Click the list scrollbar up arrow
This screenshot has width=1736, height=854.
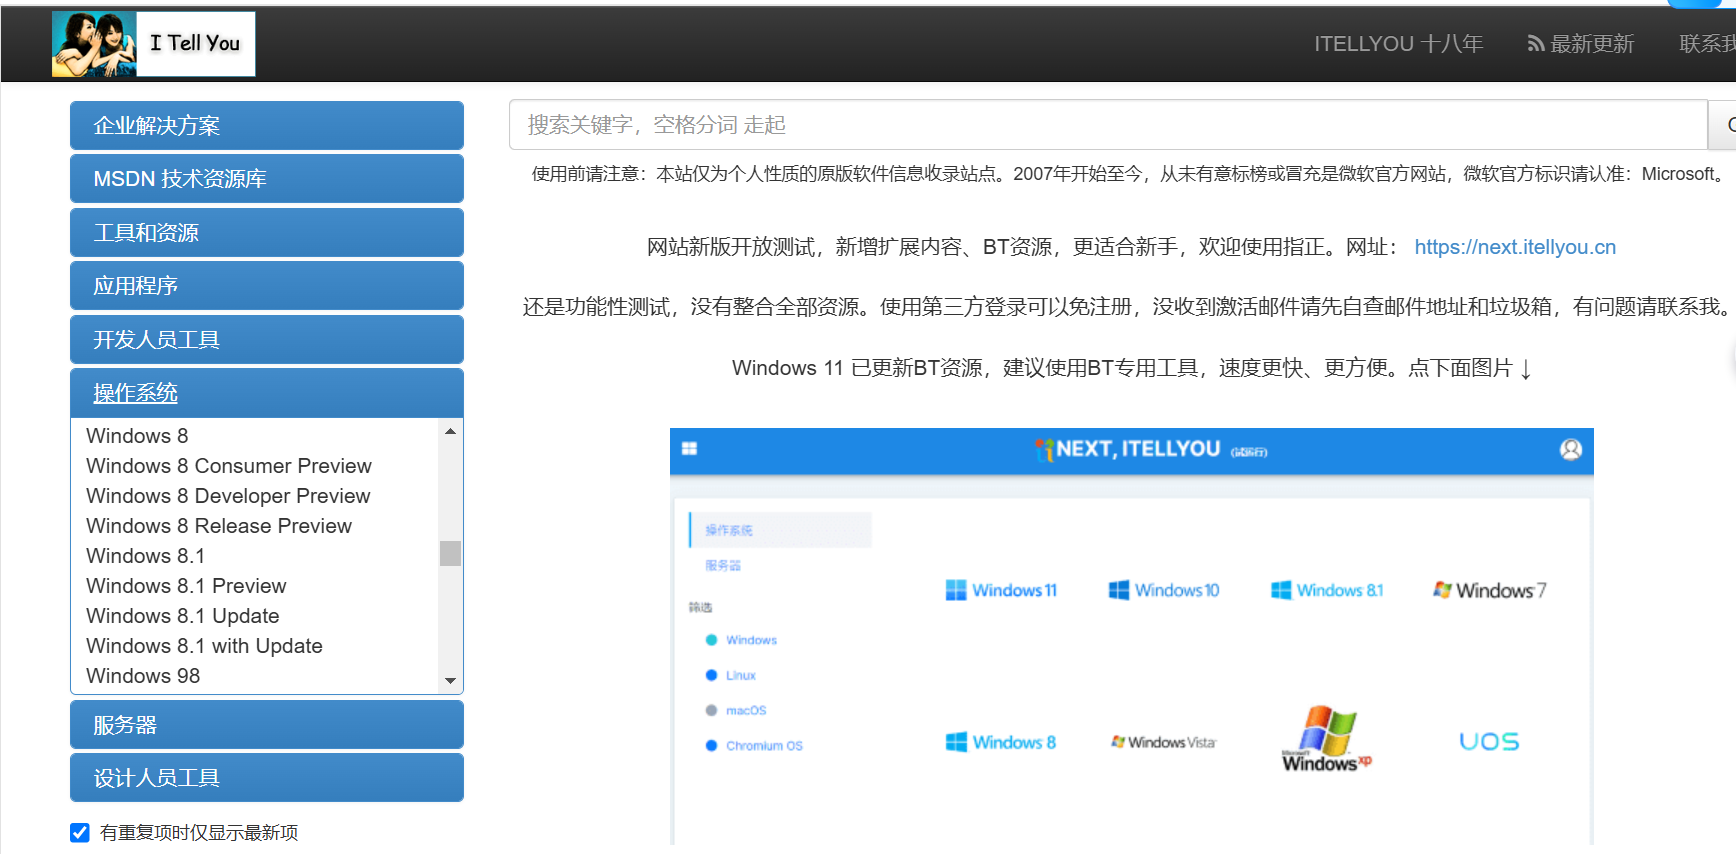(x=450, y=431)
